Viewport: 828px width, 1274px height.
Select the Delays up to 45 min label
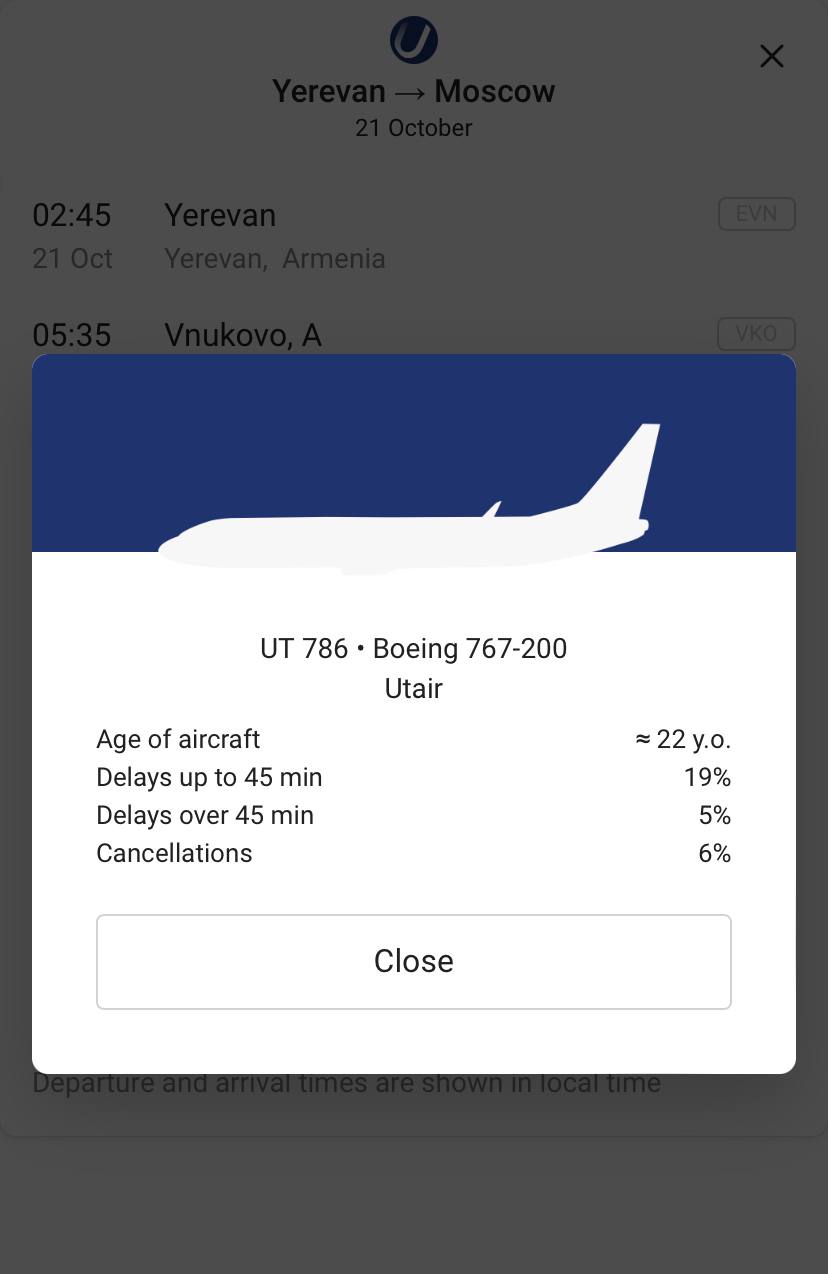(x=209, y=777)
